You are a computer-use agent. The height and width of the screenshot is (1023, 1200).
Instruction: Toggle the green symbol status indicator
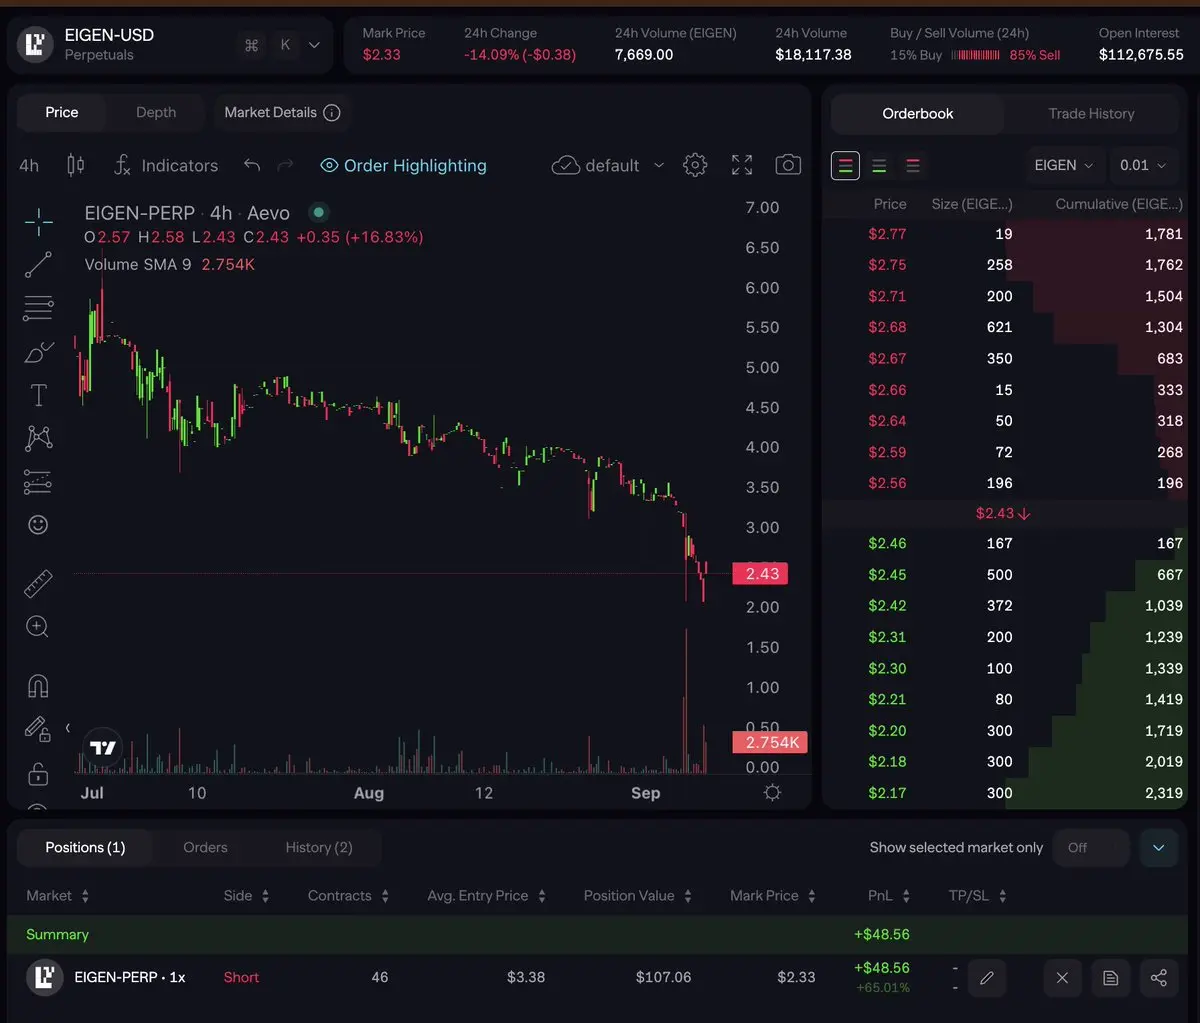click(x=319, y=212)
